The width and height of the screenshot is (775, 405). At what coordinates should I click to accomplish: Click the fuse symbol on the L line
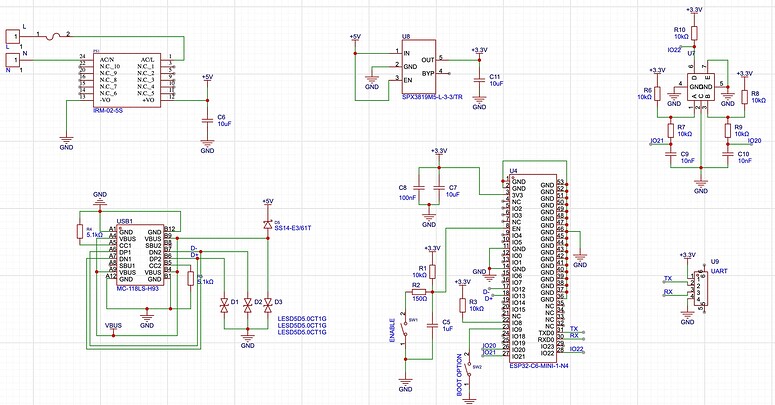pos(54,36)
